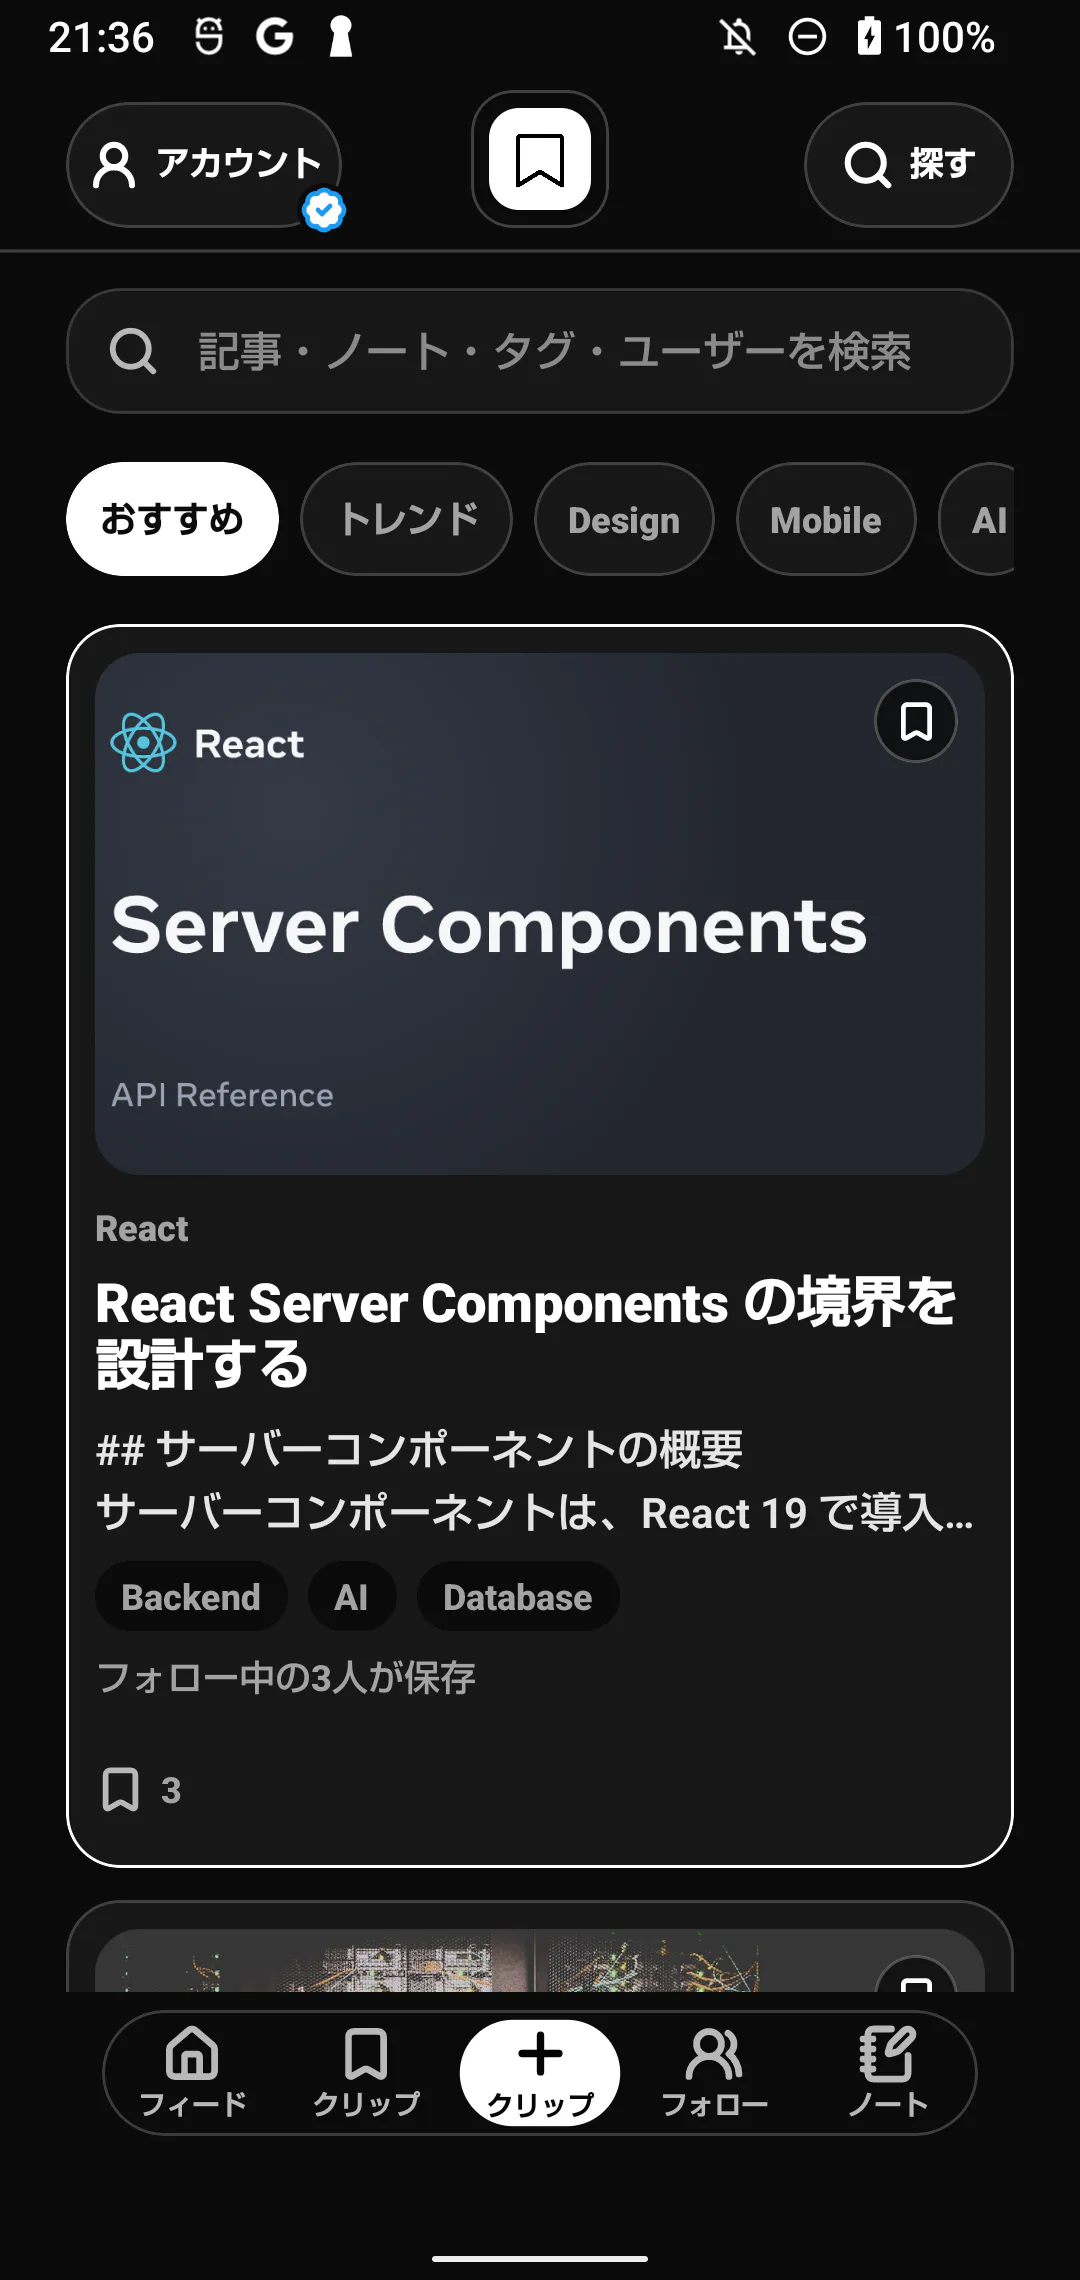Add new clip with plus クリップ button
Screen dimensions: 1080x2280
pos(540,2072)
